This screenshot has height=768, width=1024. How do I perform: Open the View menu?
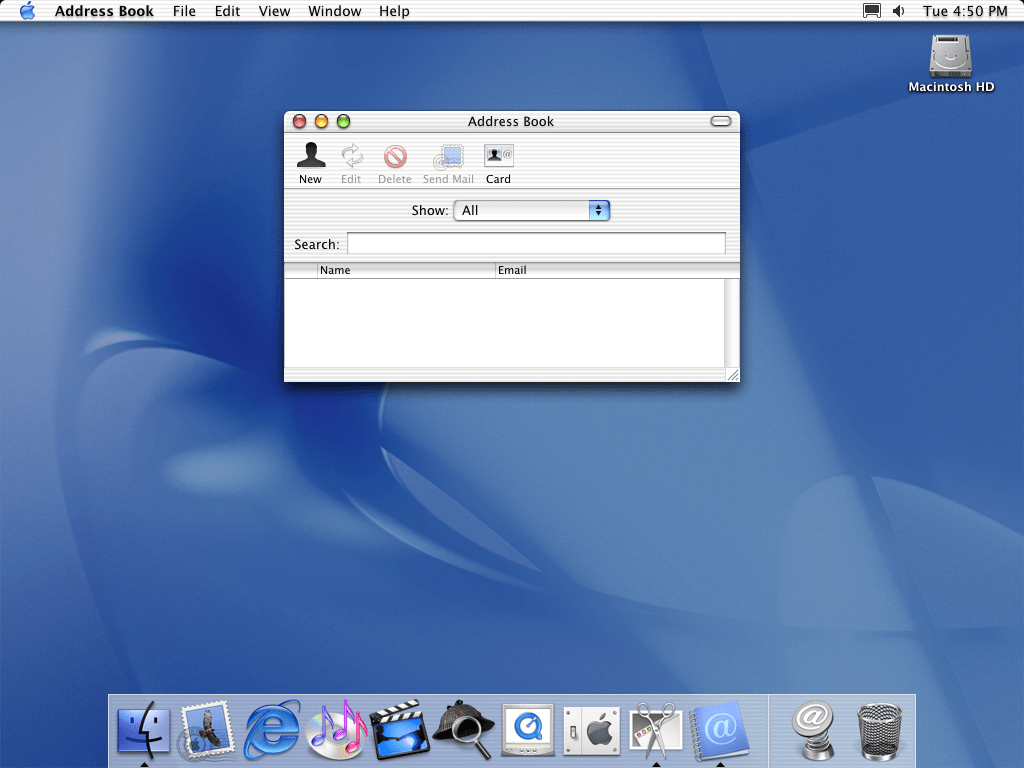click(274, 11)
